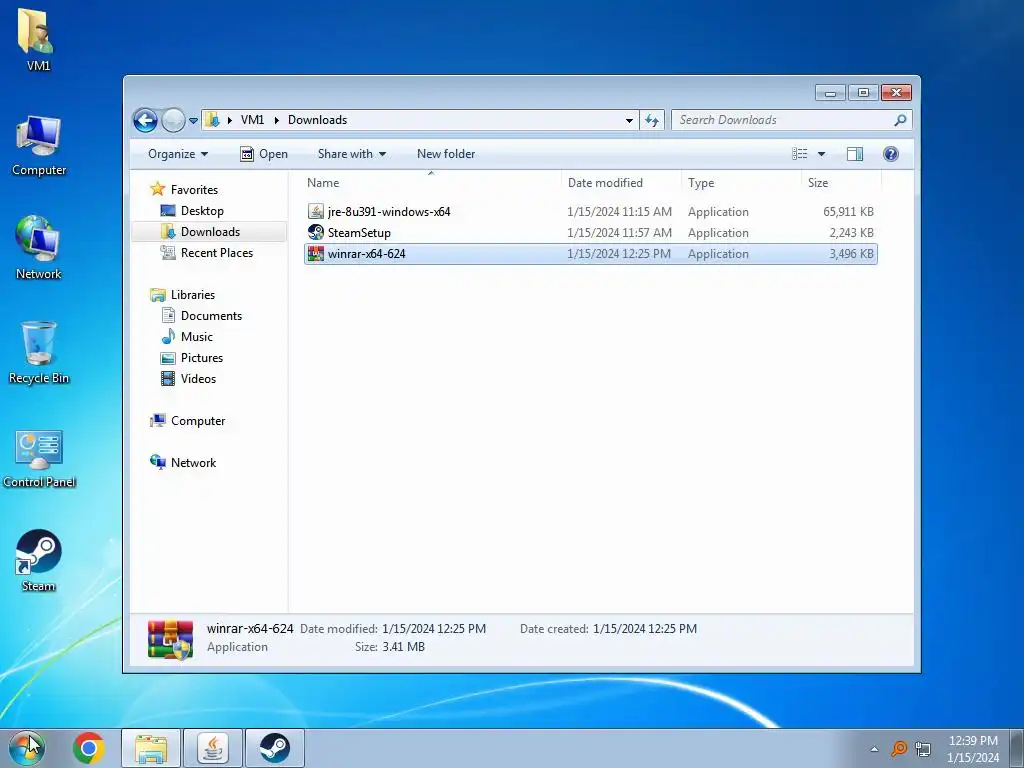This screenshot has width=1024, height=768.
Task: Expand the arrow after VM1 breadcrumb
Action: tap(276, 120)
